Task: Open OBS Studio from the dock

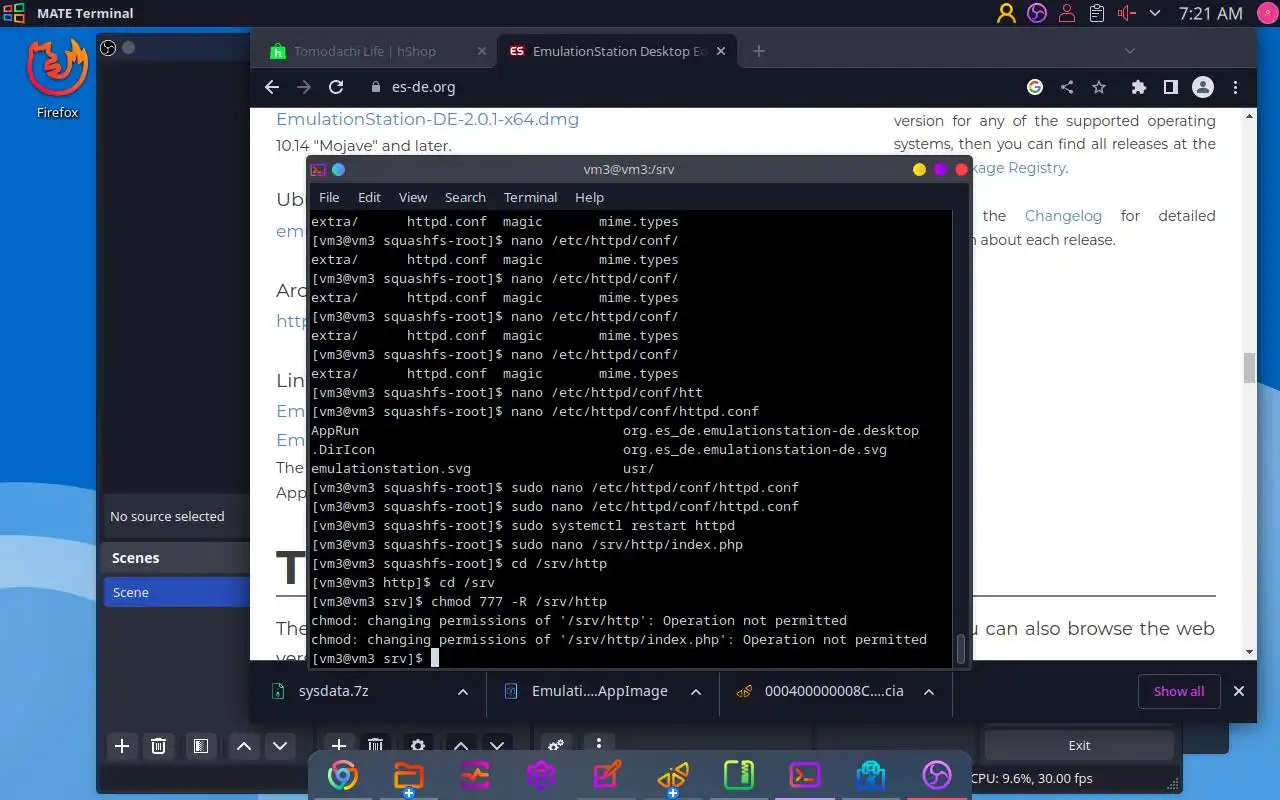Action: (937, 775)
